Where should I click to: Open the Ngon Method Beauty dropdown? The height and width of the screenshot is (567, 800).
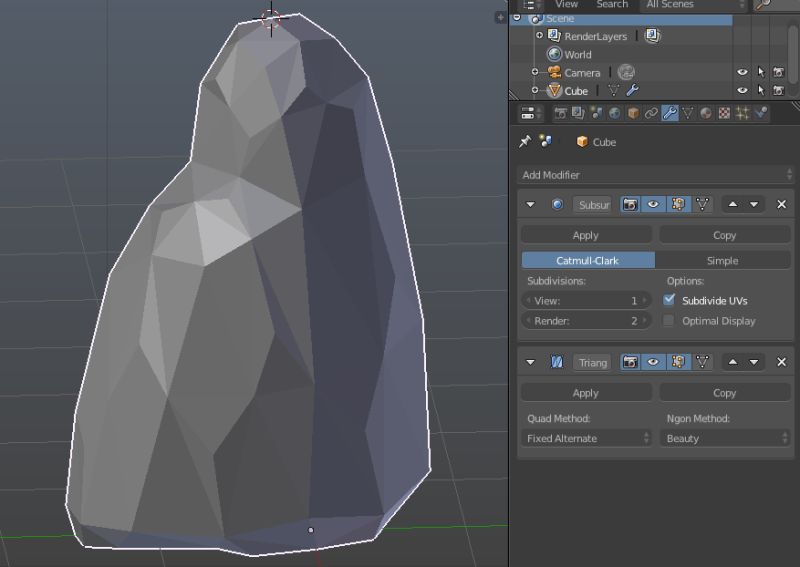[726, 438]
